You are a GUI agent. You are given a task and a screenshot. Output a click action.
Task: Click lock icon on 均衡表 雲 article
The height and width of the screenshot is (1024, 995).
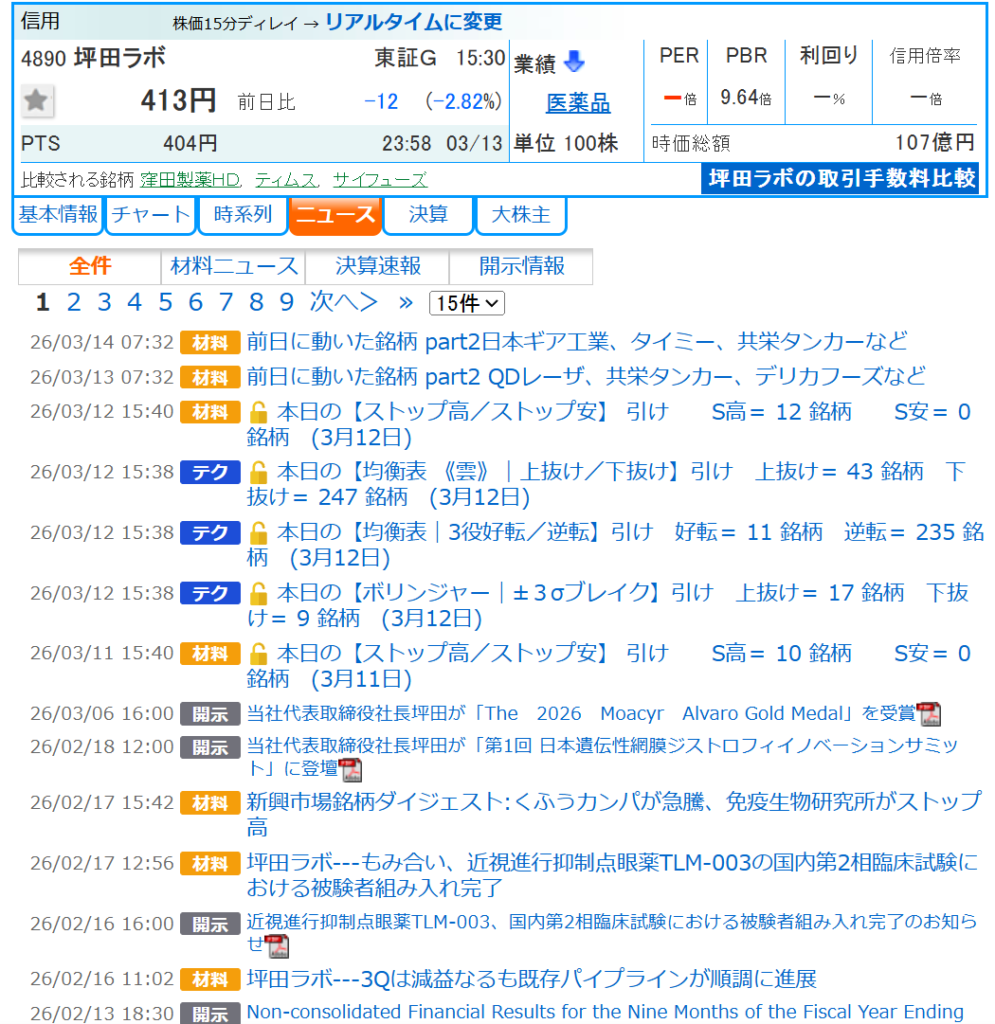258,472
